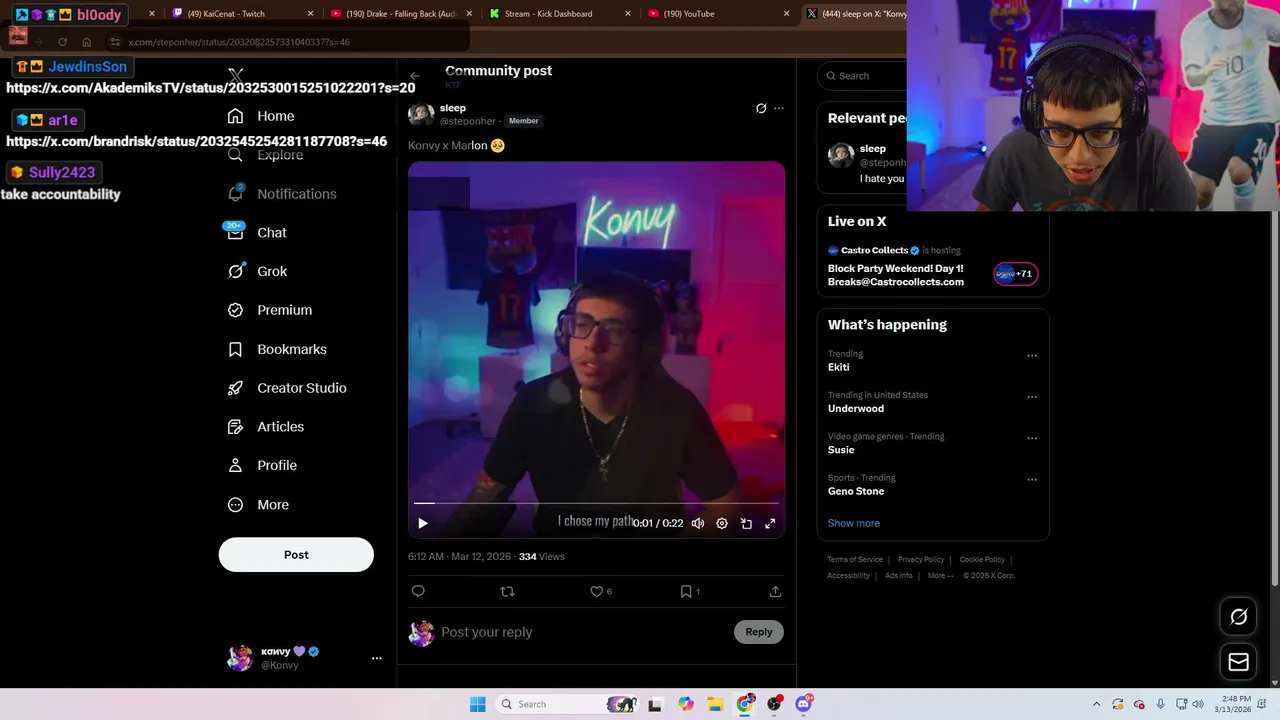Open Chrome from the taskbar
This screenshot has height=720, width=1280.
click(x=745, y=704)
